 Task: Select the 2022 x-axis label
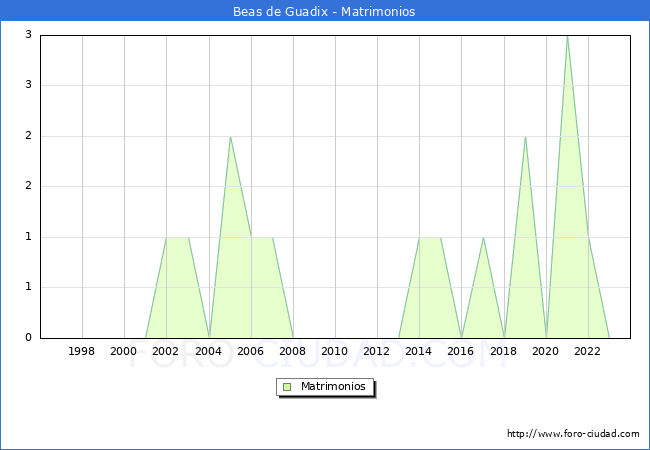[588, 351]
